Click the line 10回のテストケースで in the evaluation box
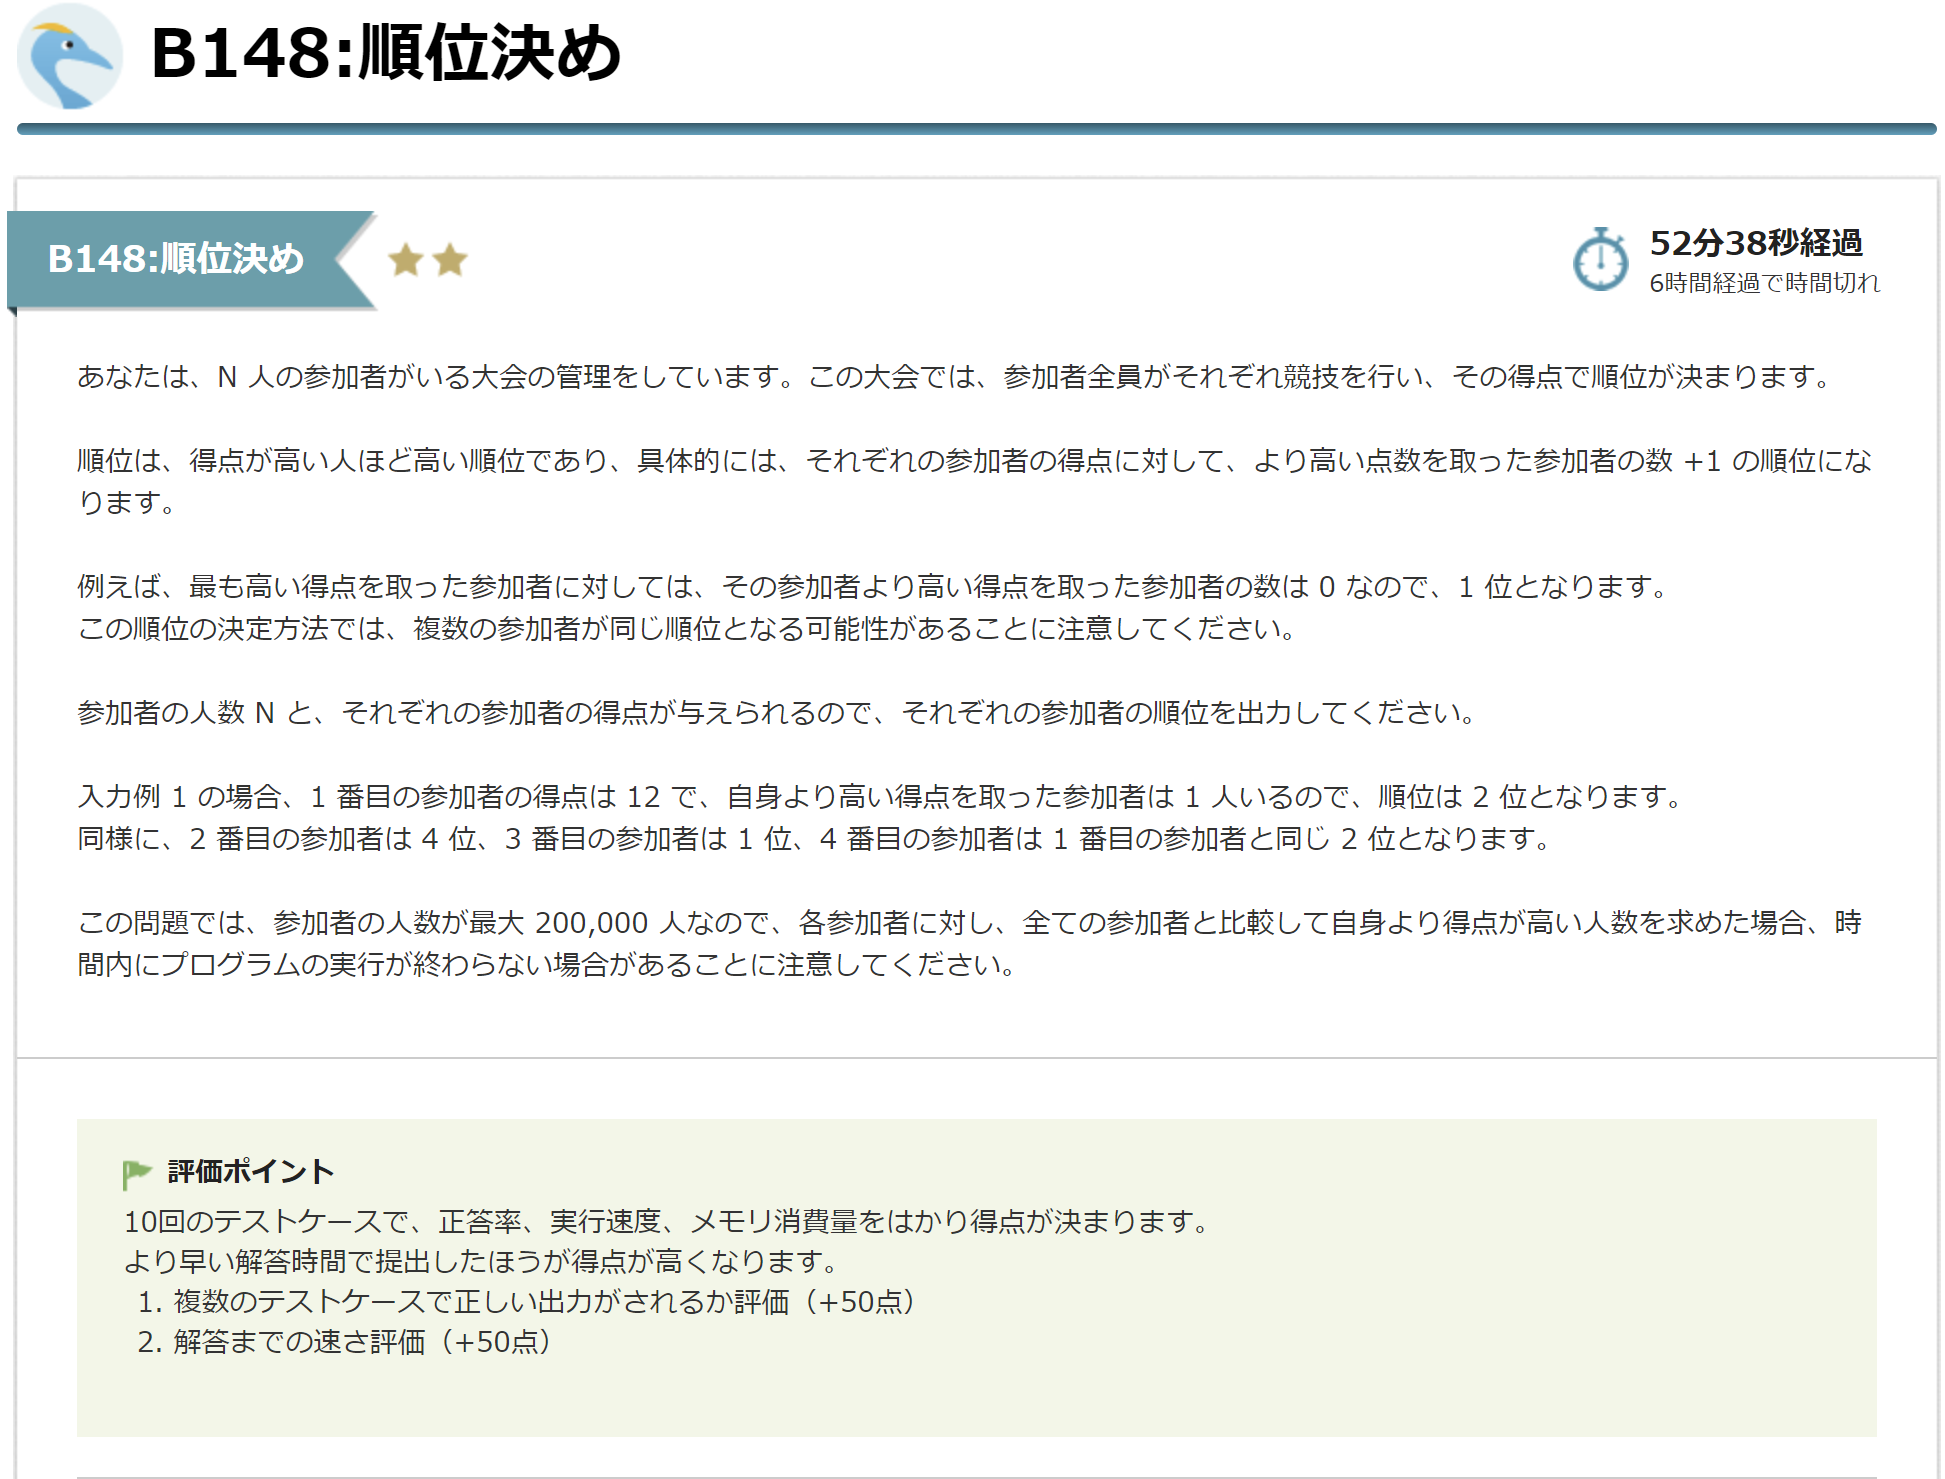 coord(668,1222)
